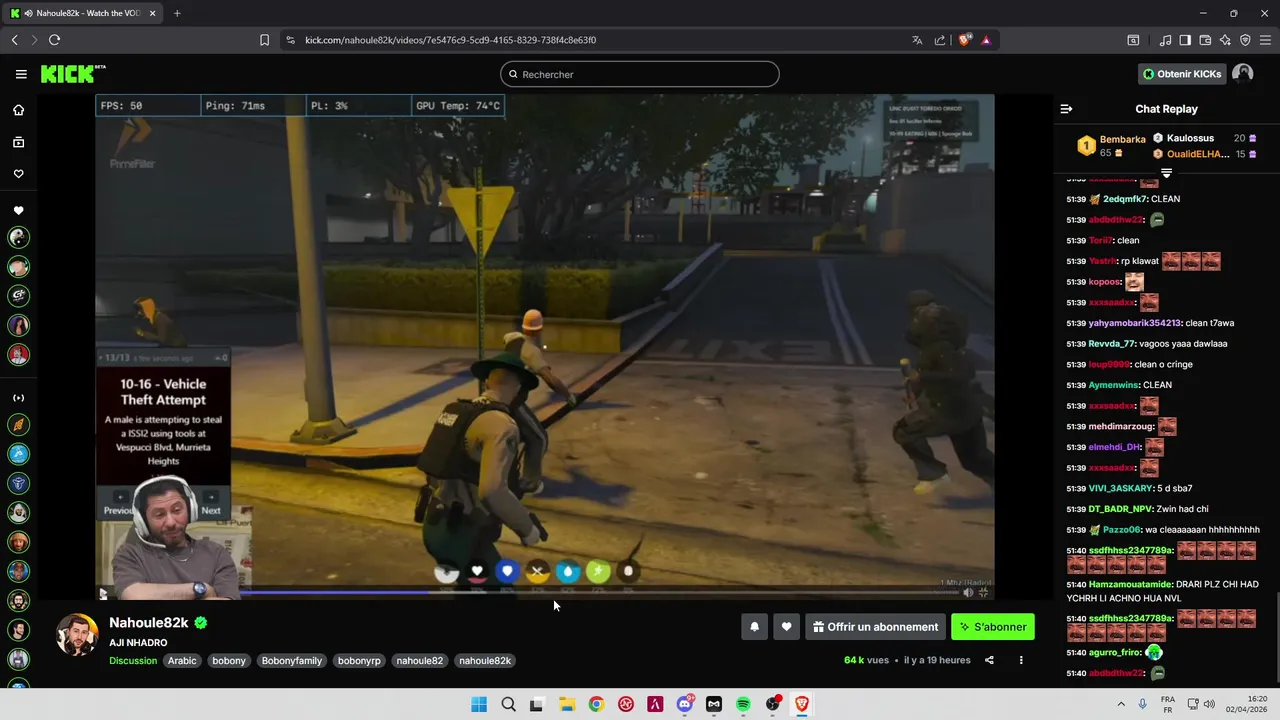Click the live indicator icon in sidebar
This screenshot has width=1280, height=720.
pos(18,398)
